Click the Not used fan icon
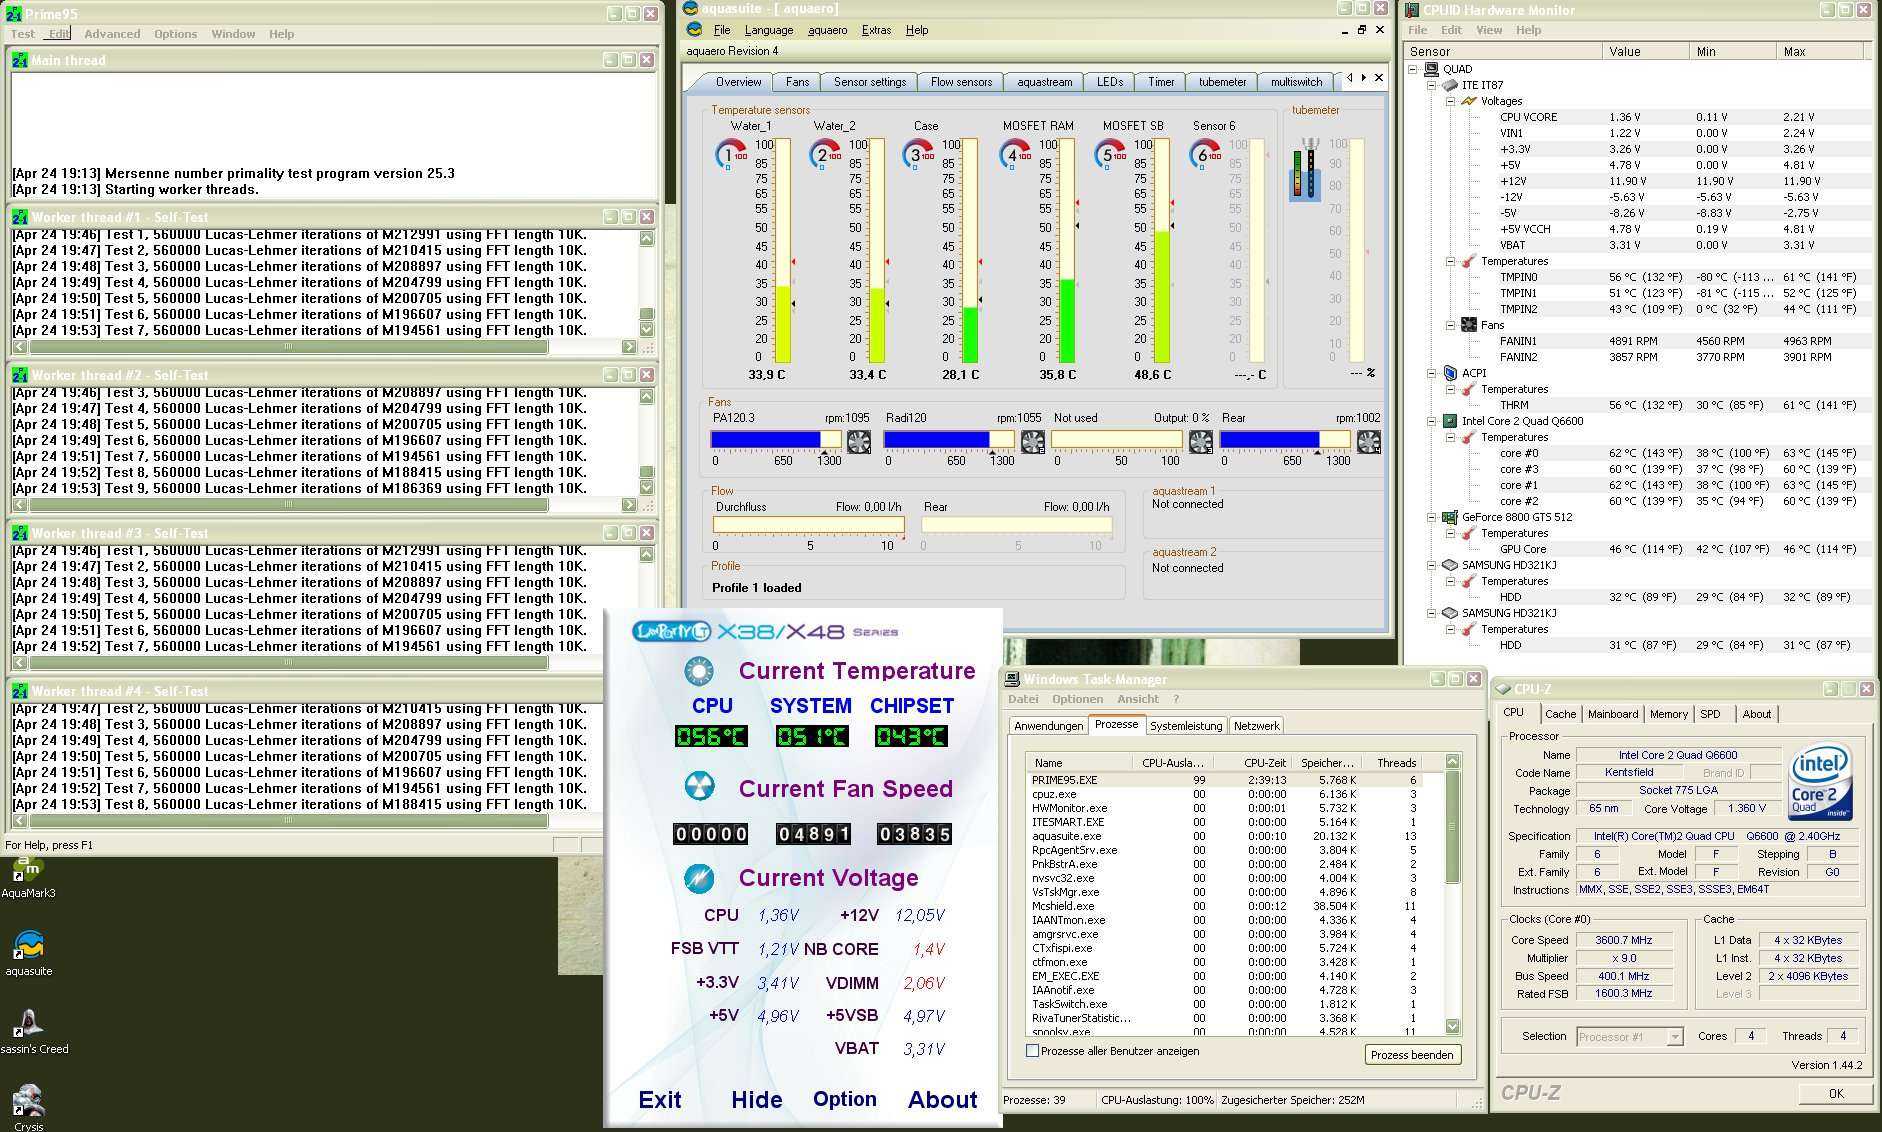 point(1201,441)
